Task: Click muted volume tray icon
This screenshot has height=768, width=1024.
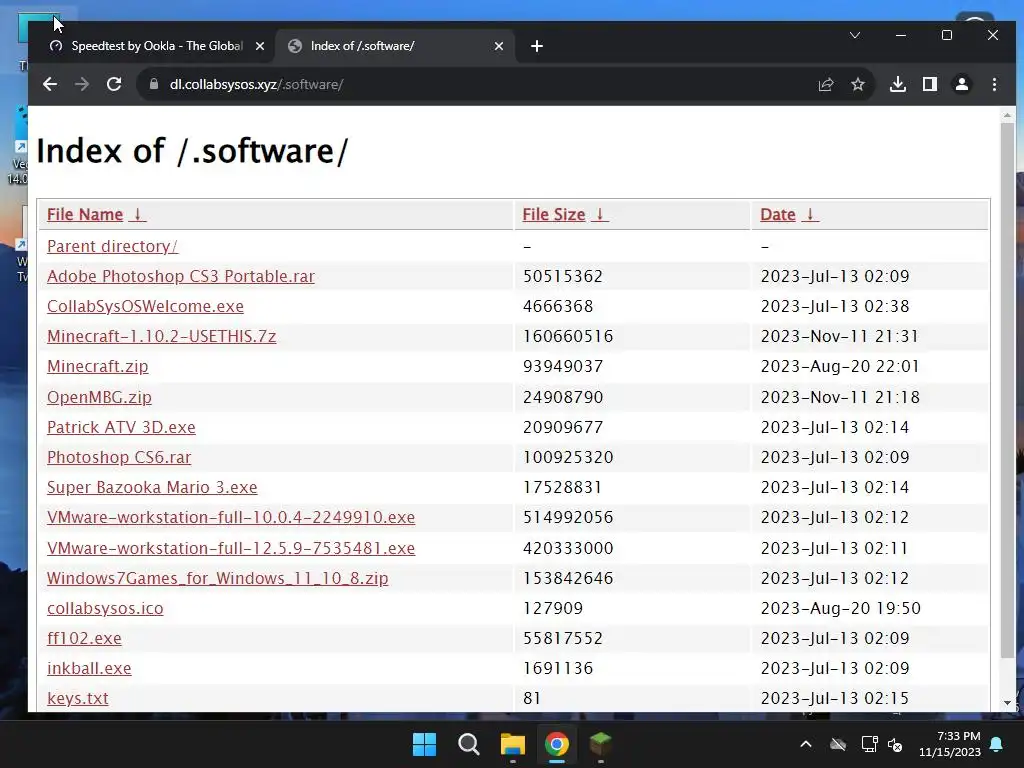Action: [895, 744]
